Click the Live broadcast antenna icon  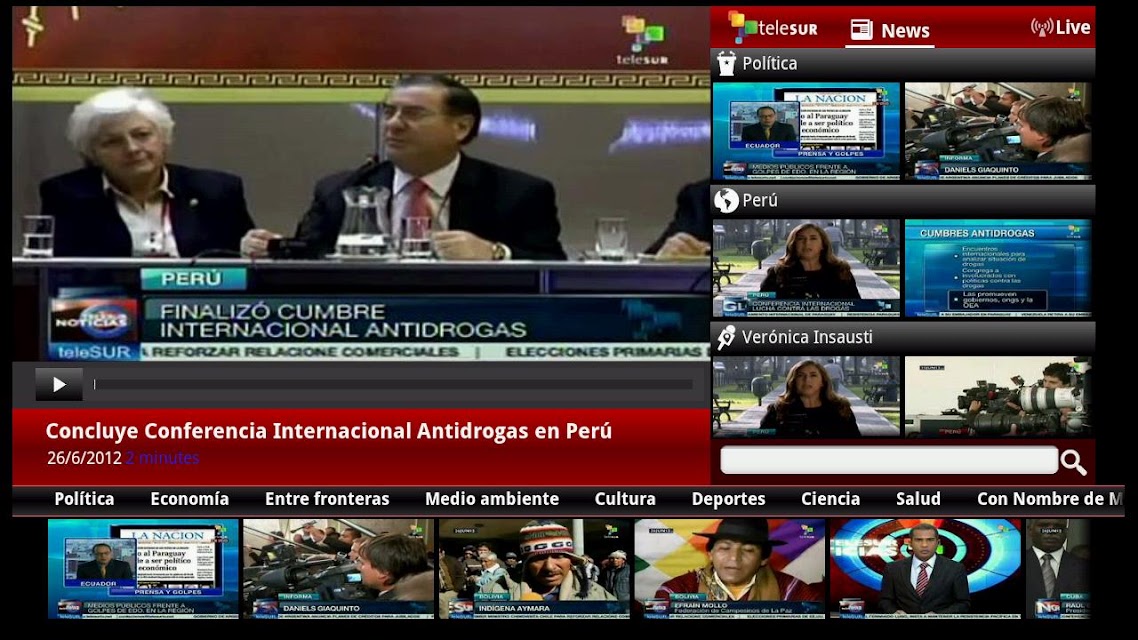pos(1041,28)
